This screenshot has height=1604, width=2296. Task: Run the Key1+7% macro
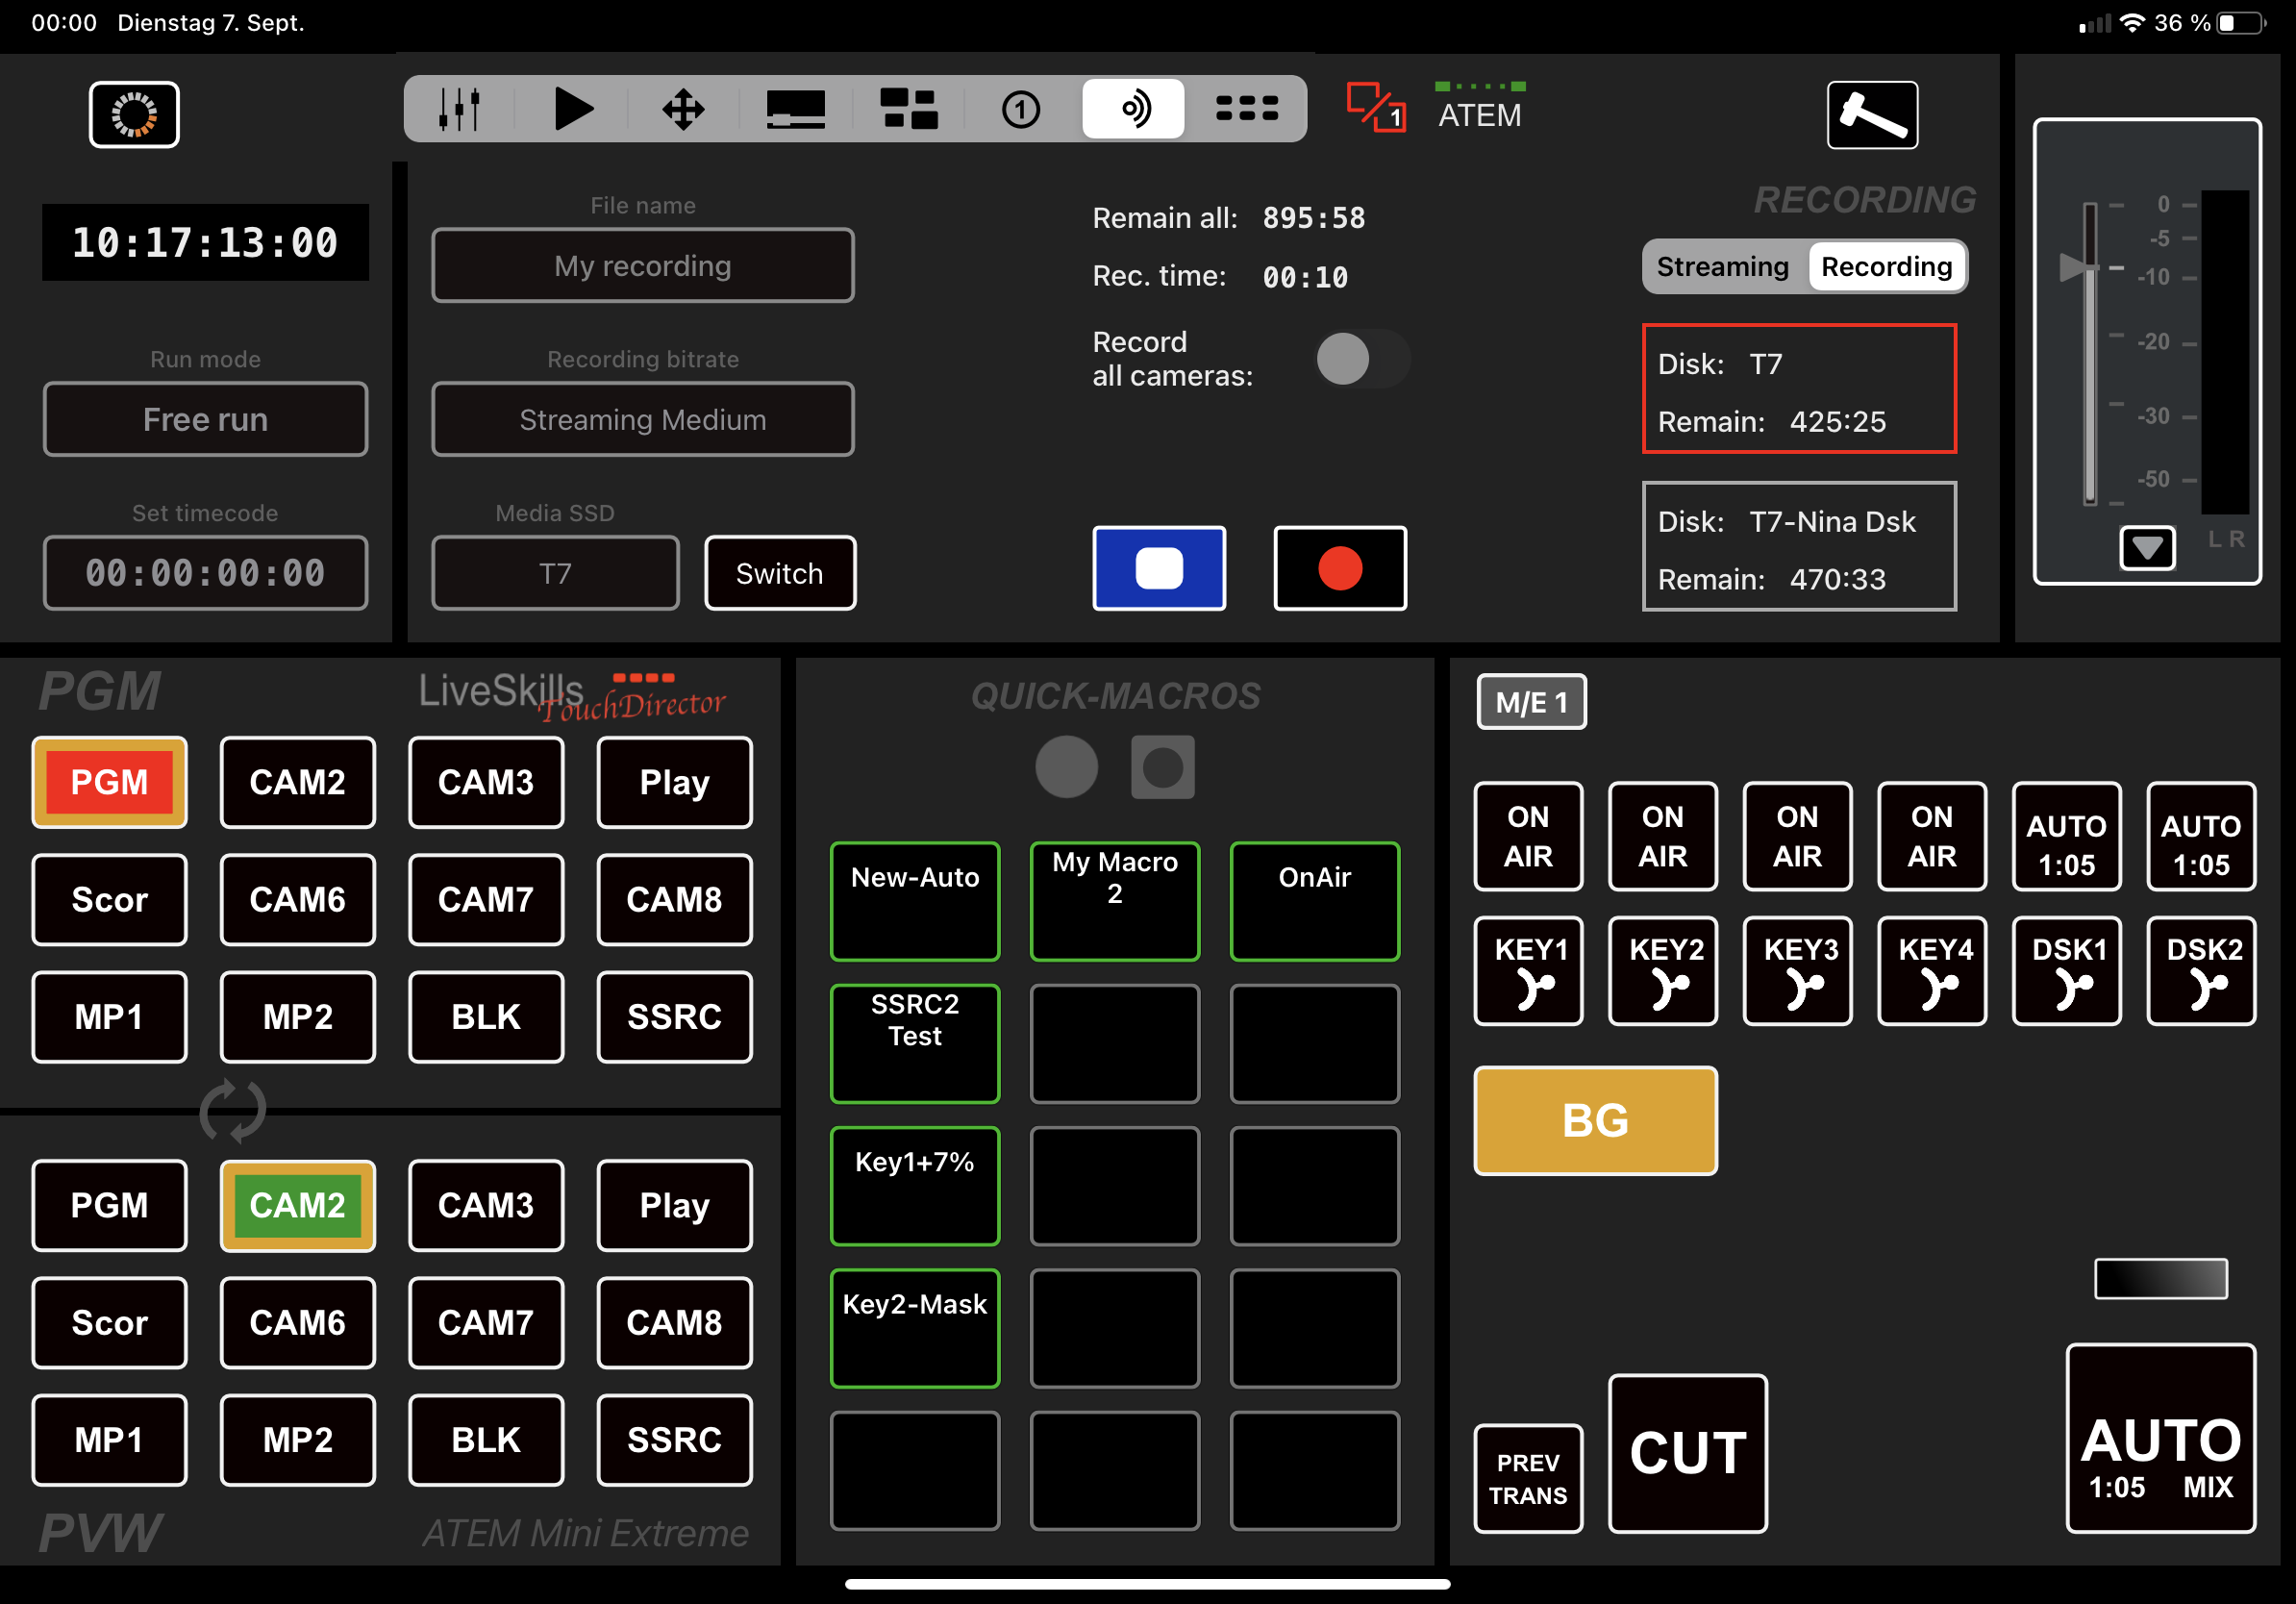coord(915,1186)
